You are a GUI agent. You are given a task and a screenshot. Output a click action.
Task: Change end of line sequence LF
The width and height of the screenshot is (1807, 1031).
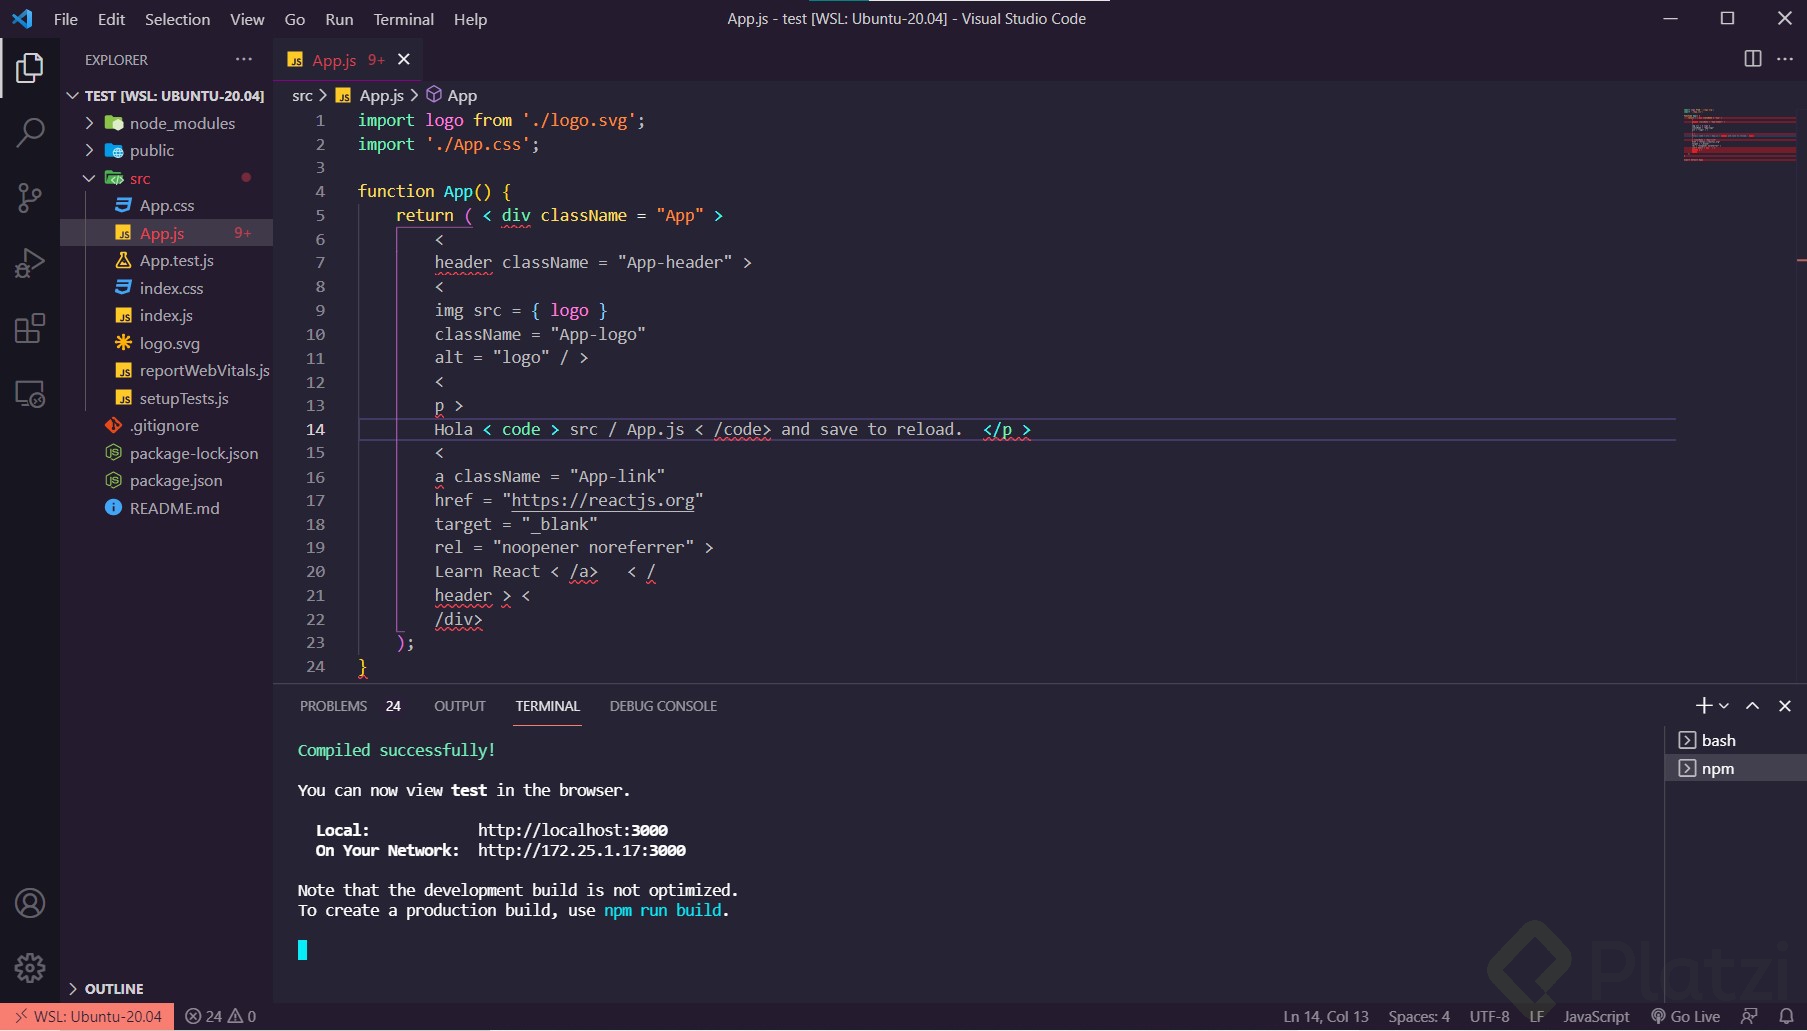[x=1537, y=1017]
